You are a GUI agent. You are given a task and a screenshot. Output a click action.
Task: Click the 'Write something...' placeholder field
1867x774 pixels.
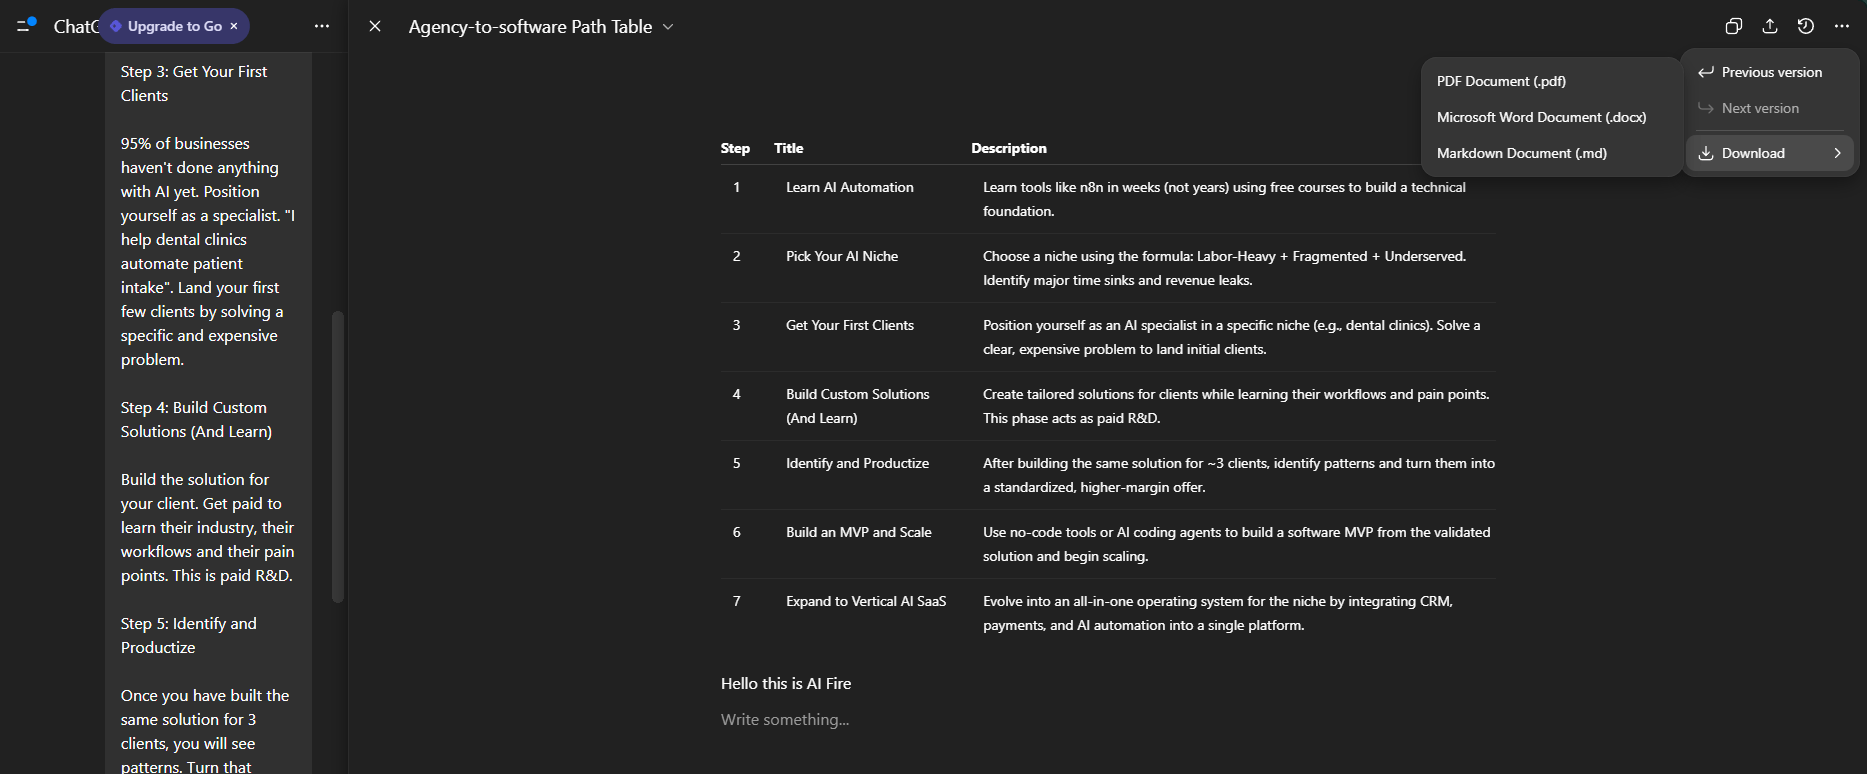[x=785, y=720]
